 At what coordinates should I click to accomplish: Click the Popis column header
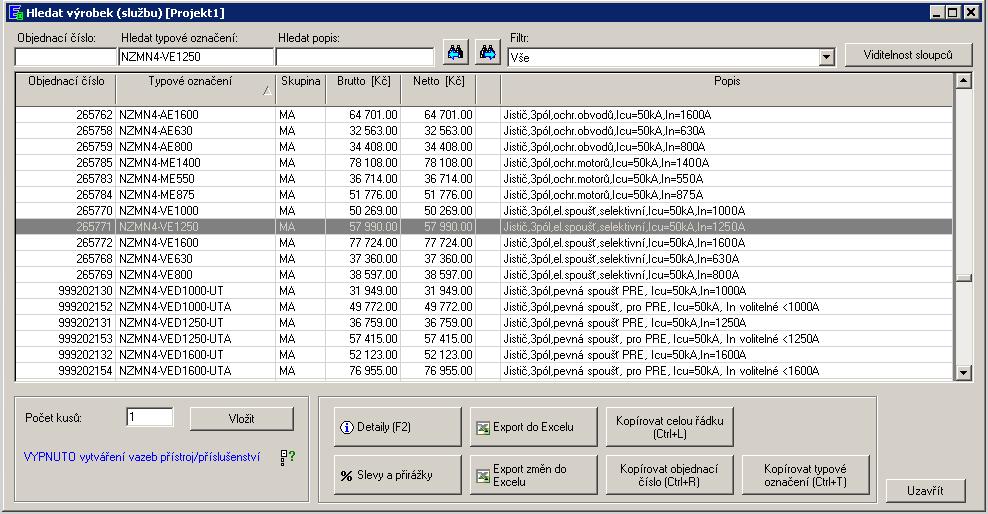(x=727, y=89)
